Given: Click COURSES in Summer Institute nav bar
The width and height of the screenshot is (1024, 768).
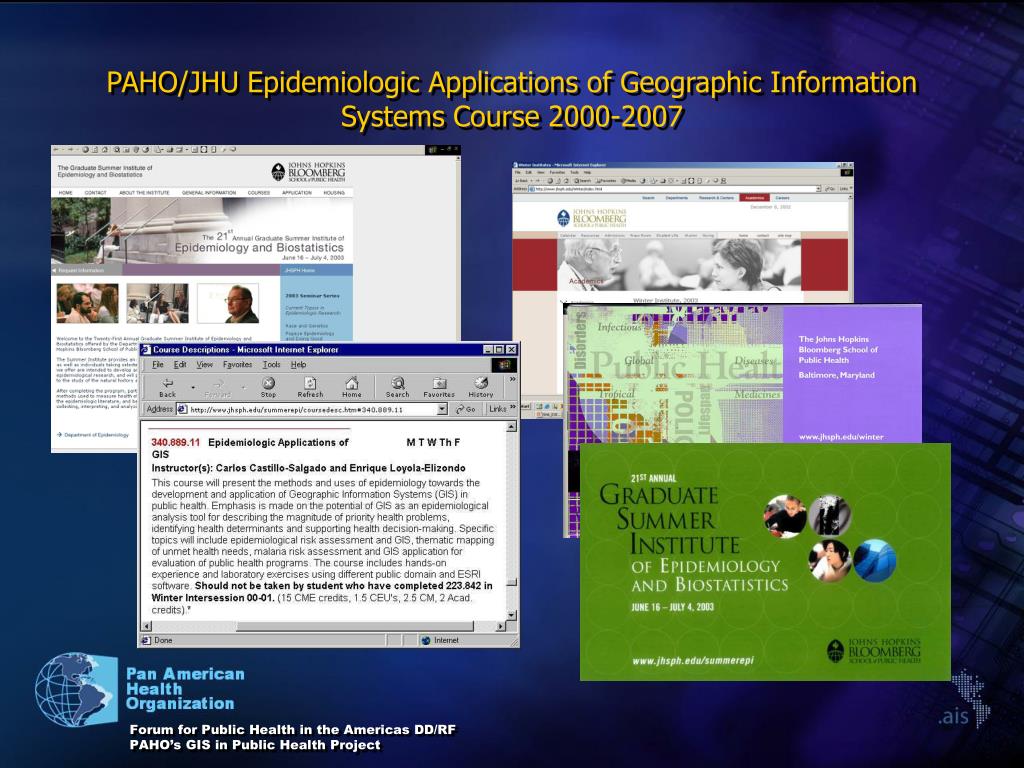Looking at the screenshot, I should (259, 193).
